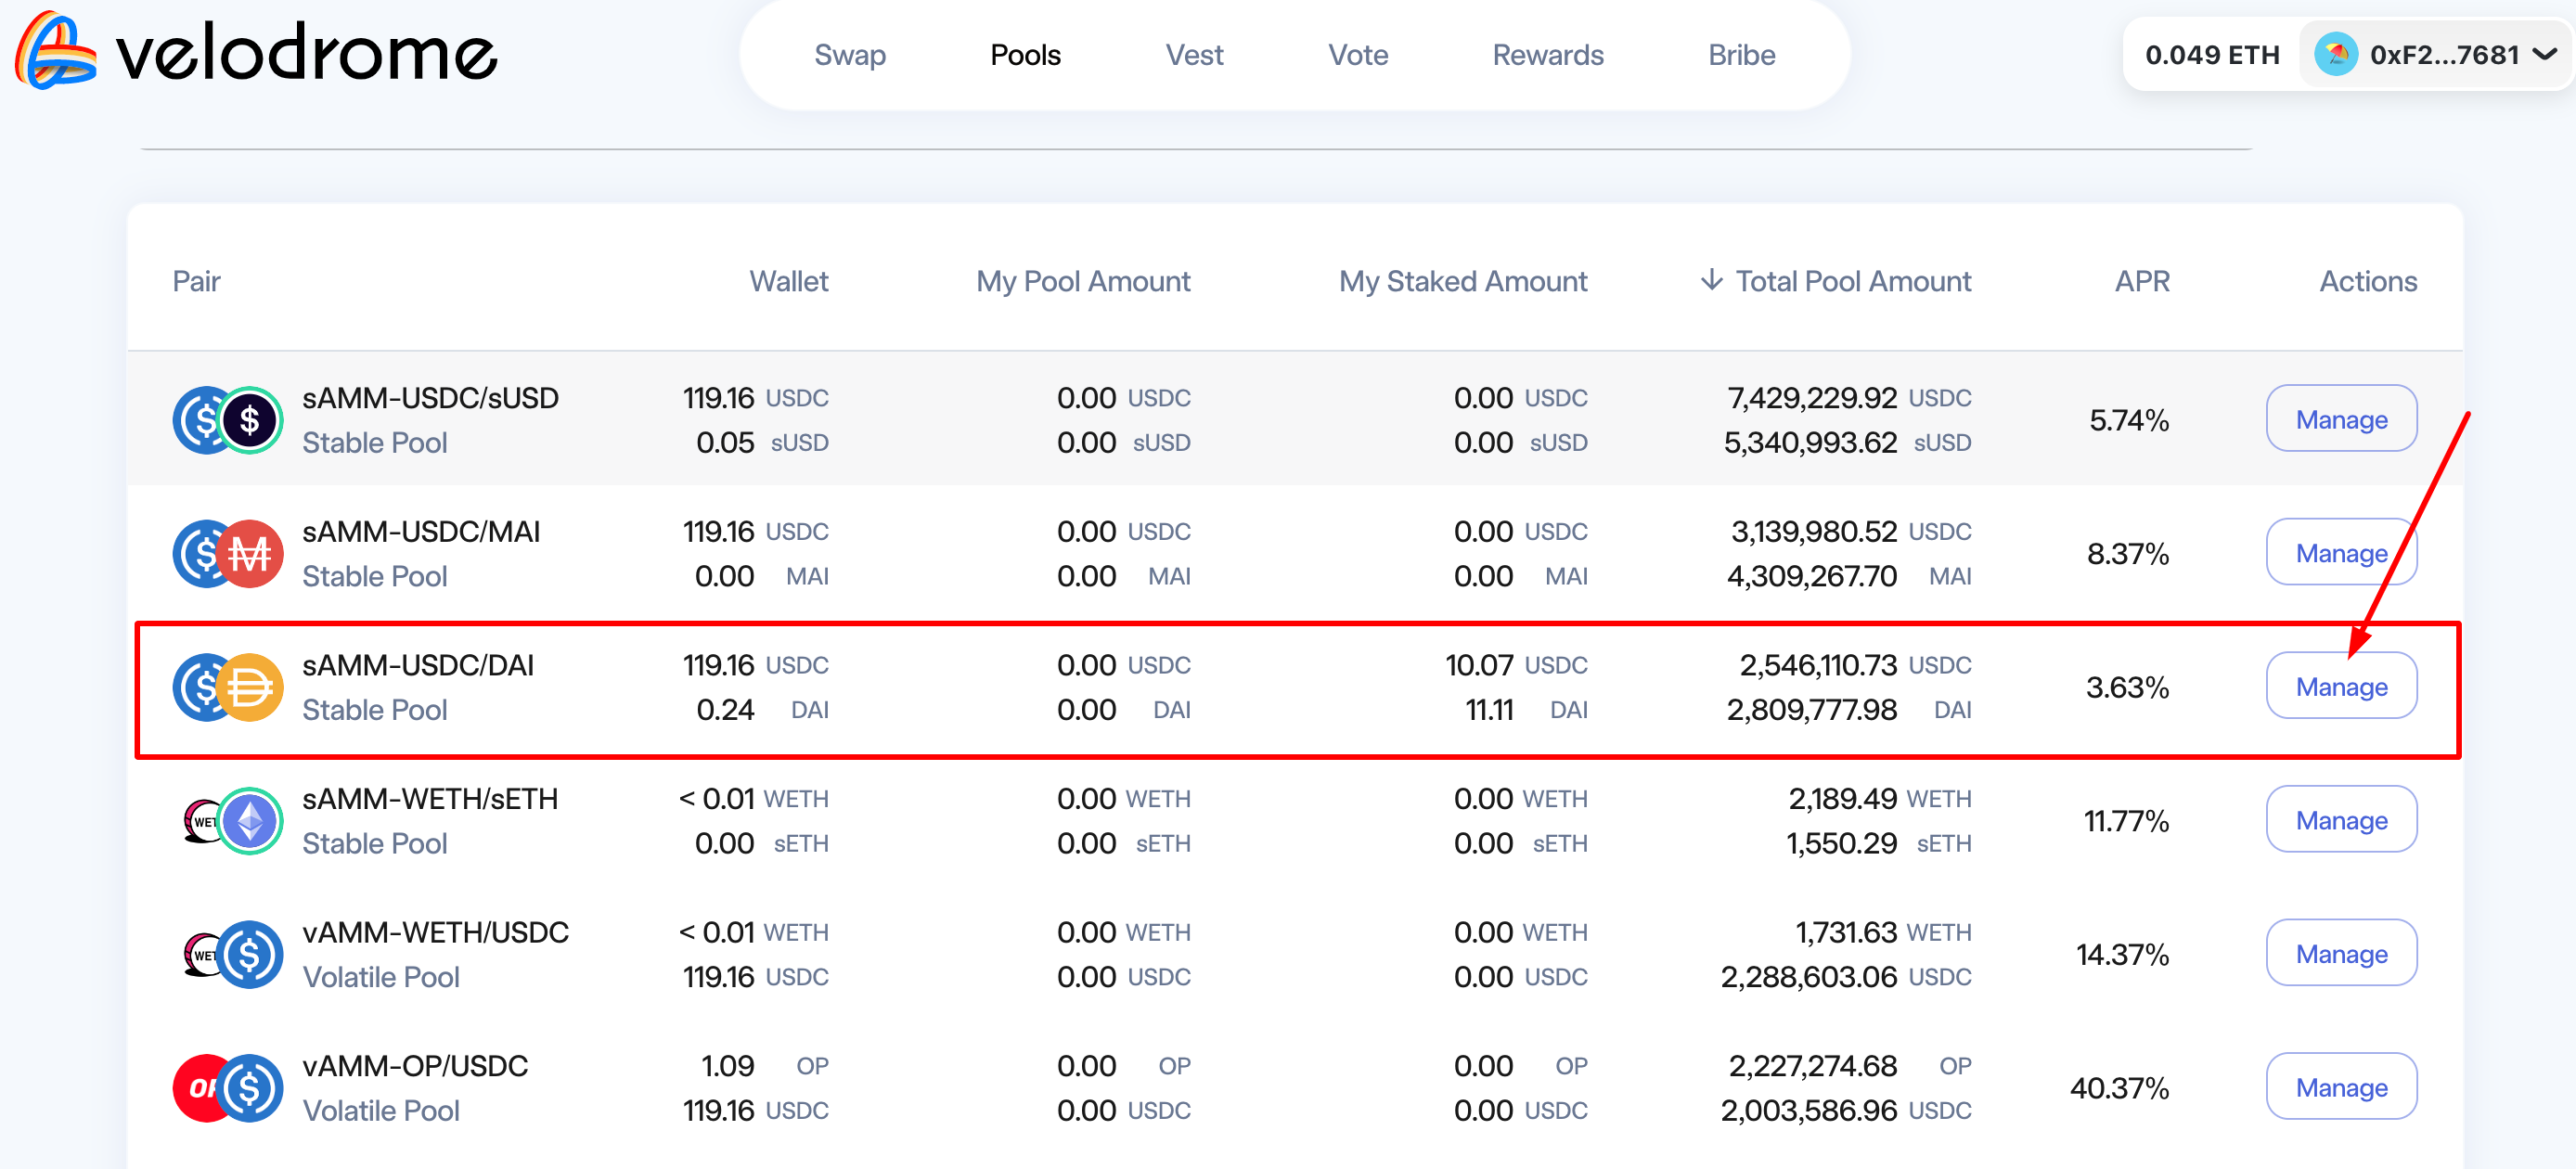Click the 2,546,110.73 USDC pool total
2576x1169 pixels.
click(x=1855, y=666)
